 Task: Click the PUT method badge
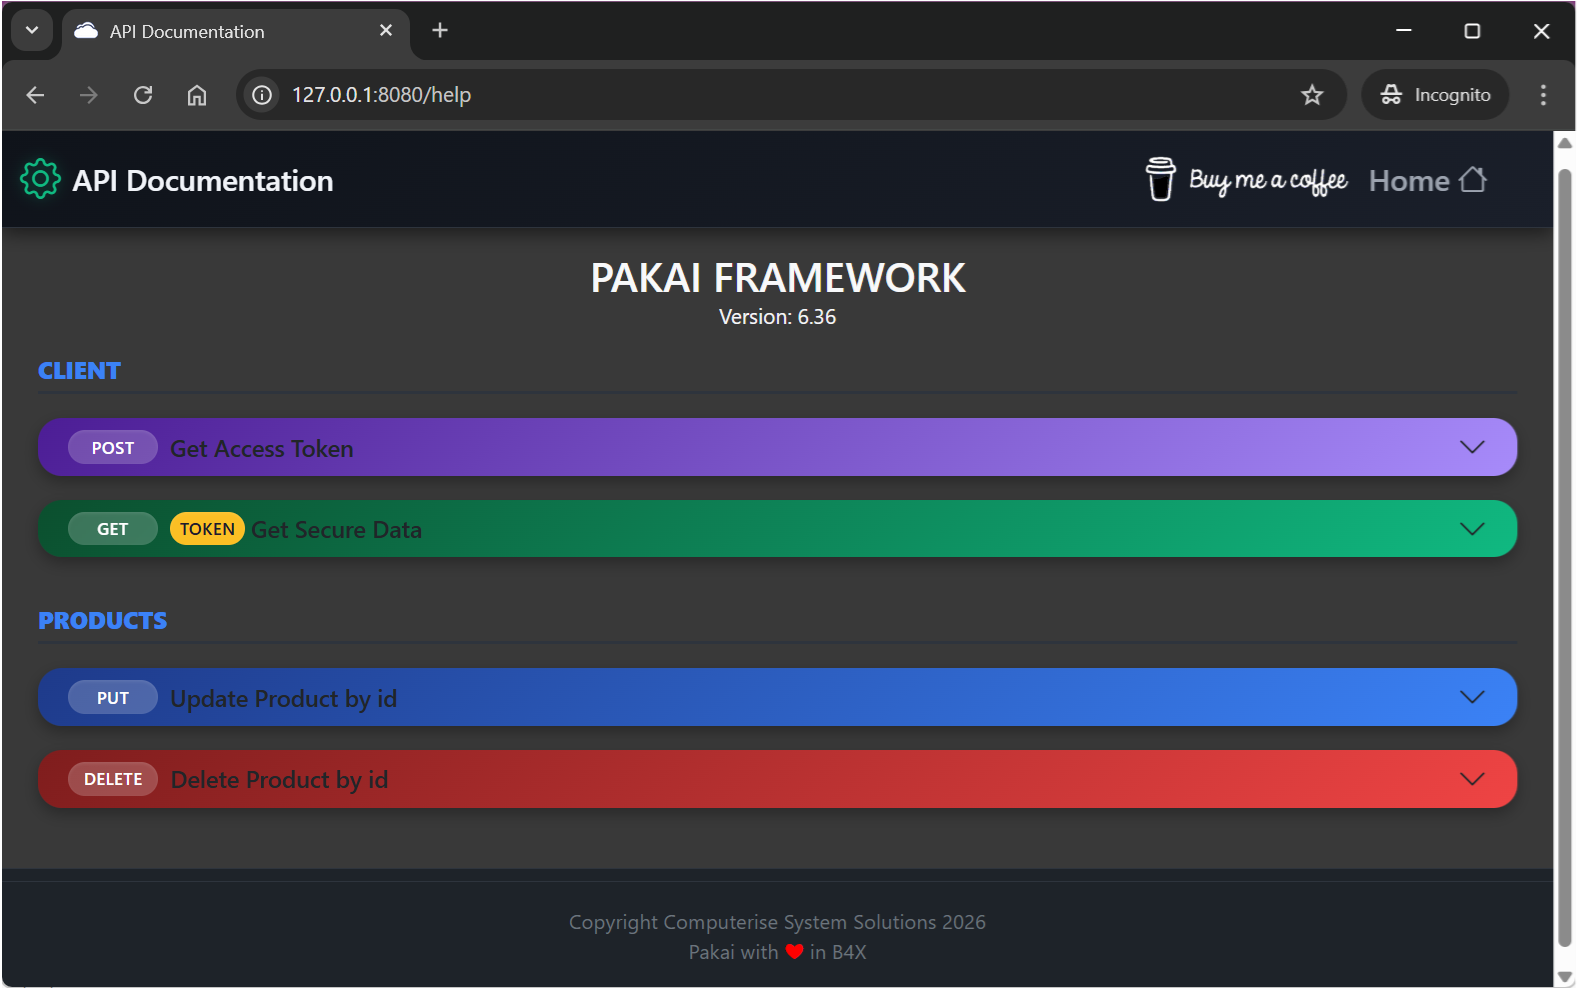click(113, 698)
